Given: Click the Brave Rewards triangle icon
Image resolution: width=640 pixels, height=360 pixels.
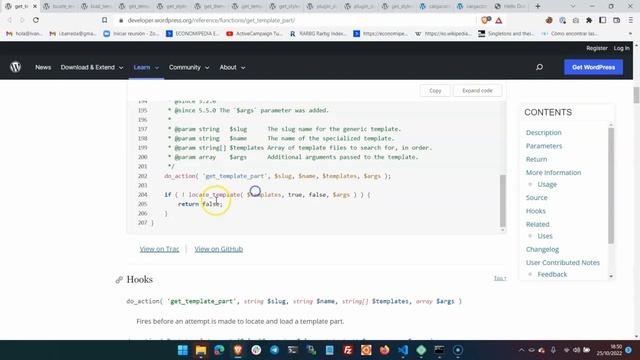Looking at the screenshot, I should point(499,20).
